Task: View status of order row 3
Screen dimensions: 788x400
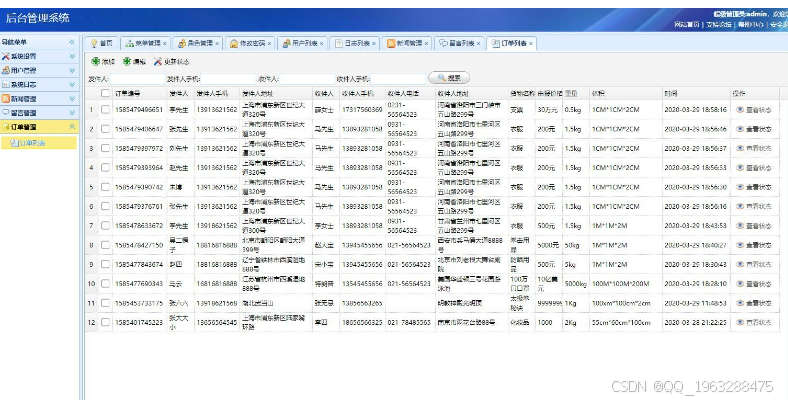Action: coord(753,148)
